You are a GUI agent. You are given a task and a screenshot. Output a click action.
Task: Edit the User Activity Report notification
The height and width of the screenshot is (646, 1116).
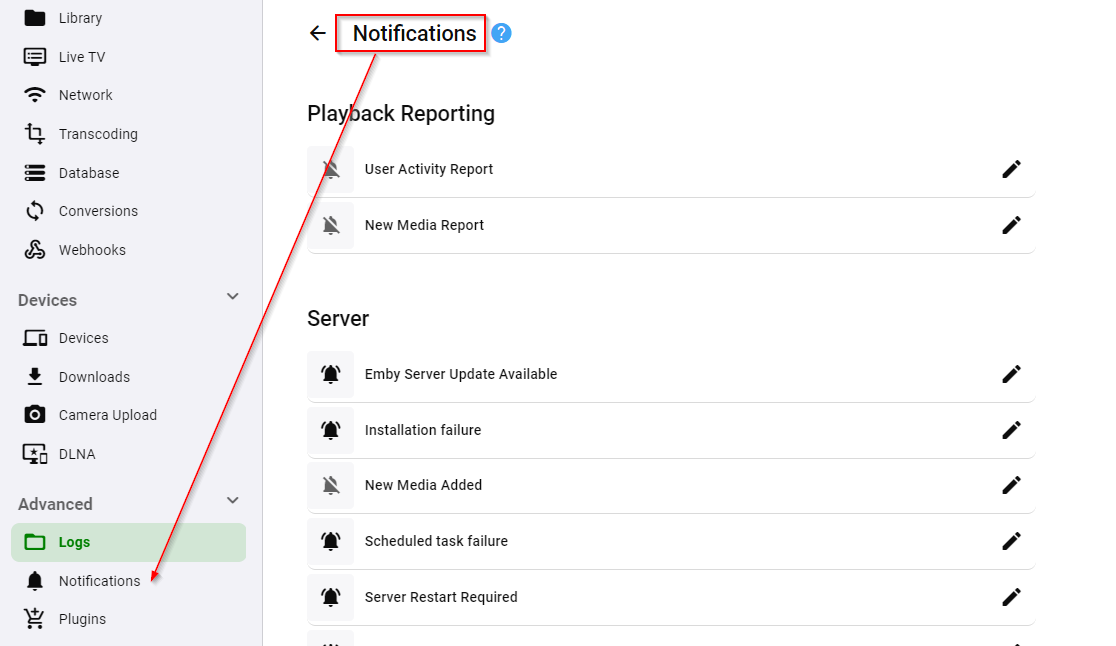tap(1011, 169)
